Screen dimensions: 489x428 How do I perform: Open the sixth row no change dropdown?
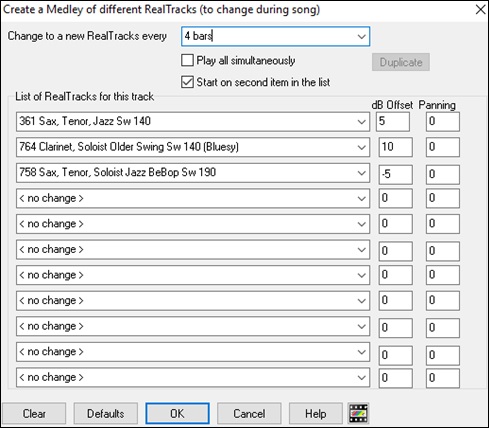click(193, 250)
